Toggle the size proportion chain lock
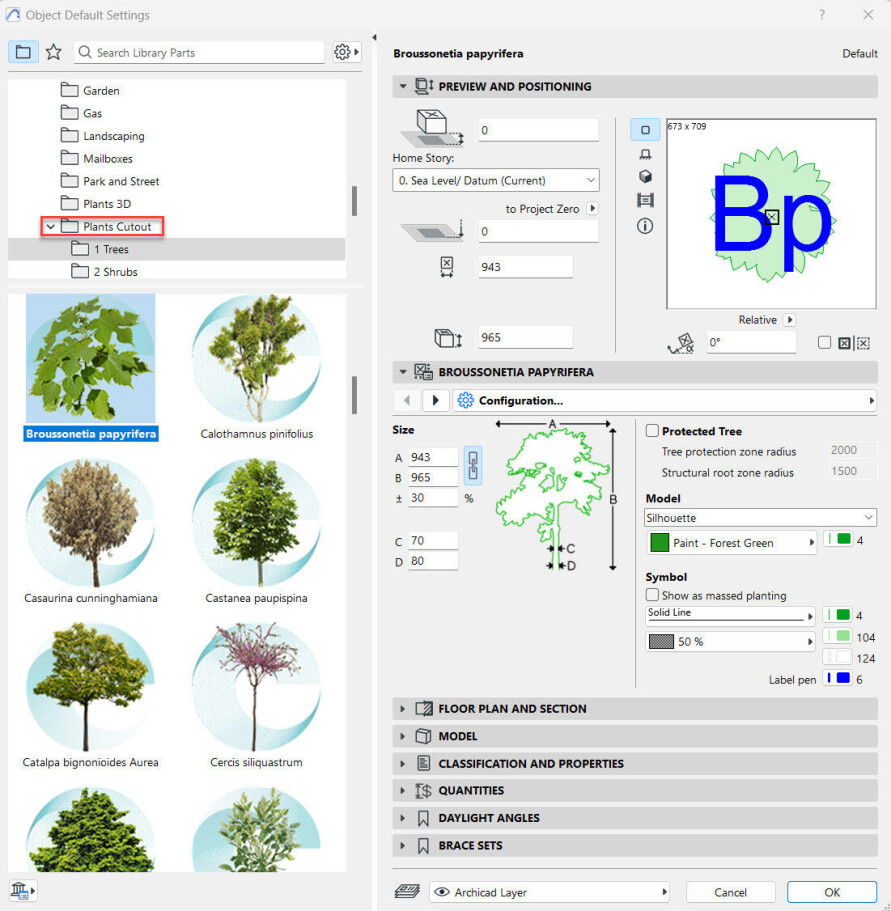 (x=473, y=466)
